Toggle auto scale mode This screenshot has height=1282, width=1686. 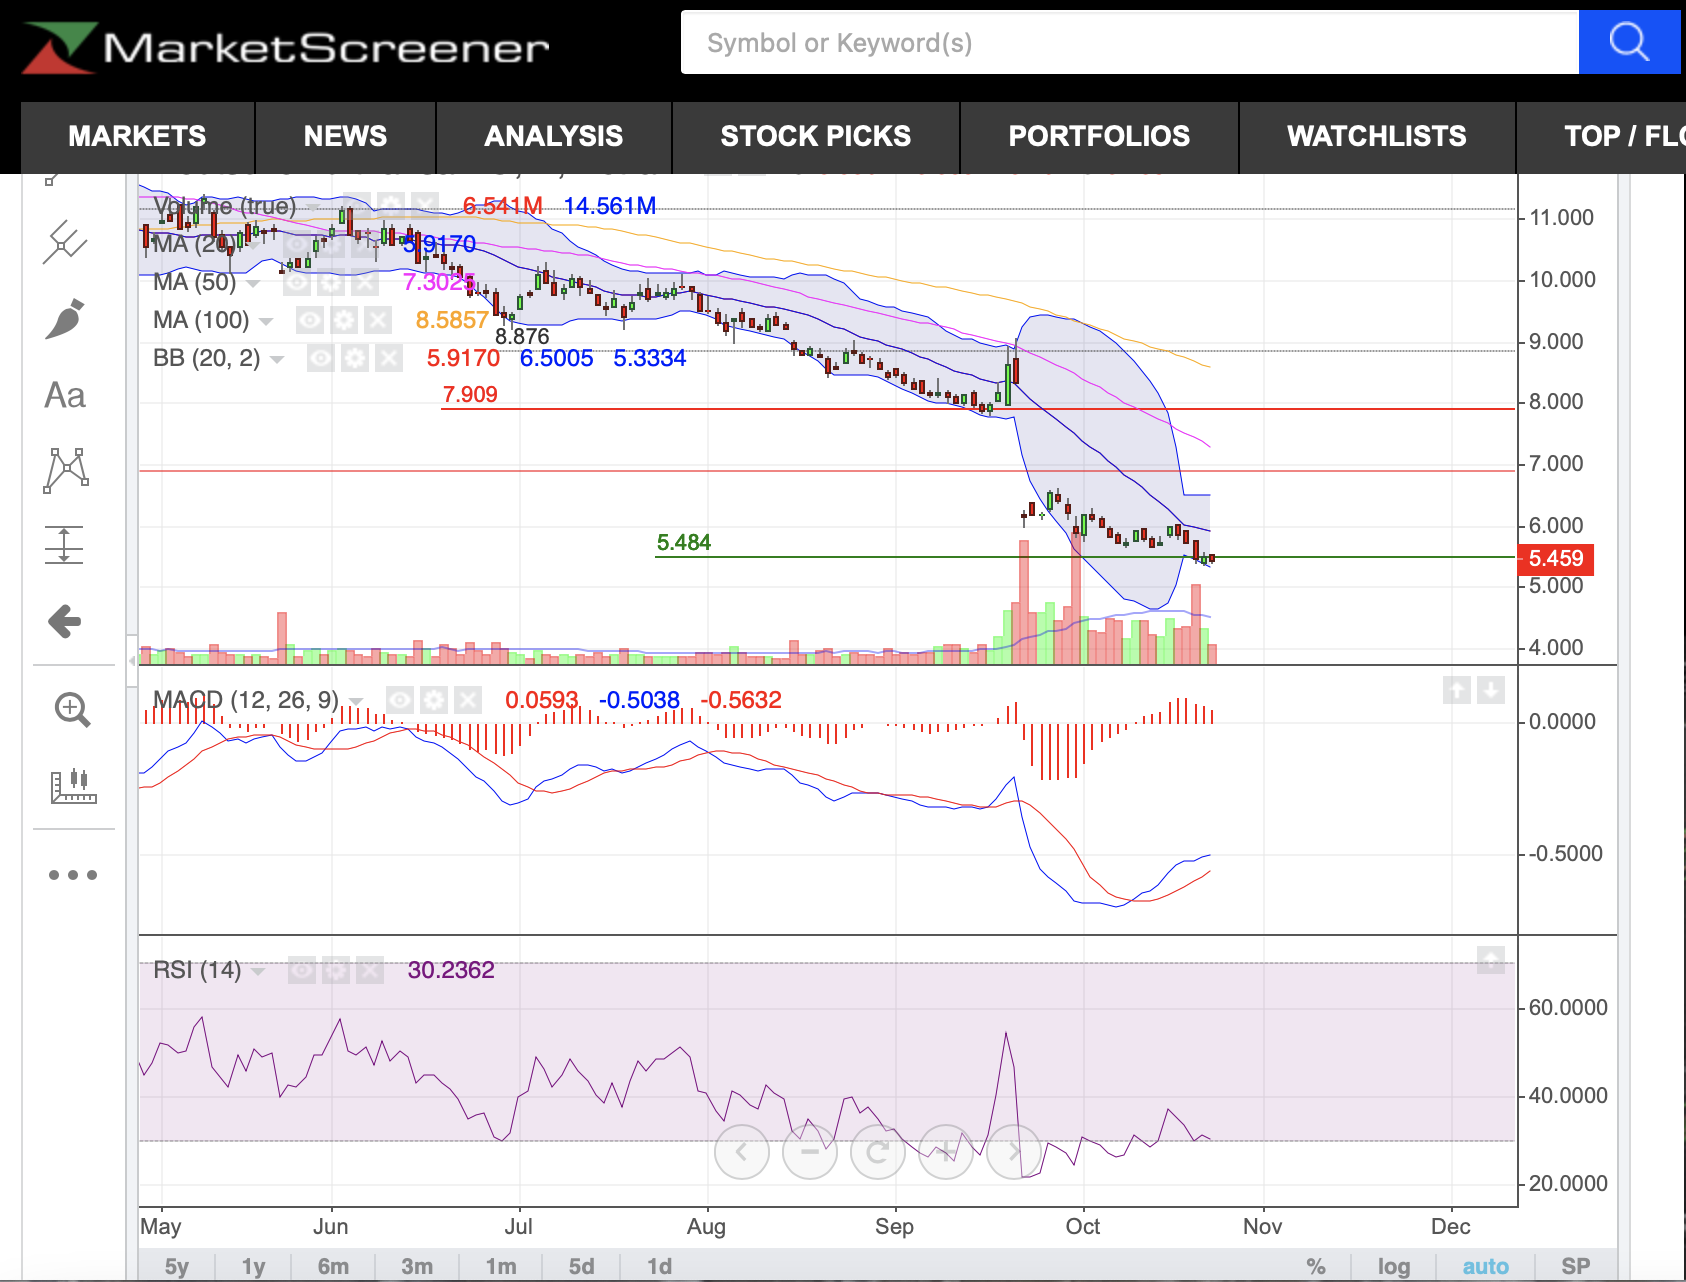click(1486, 1266)
